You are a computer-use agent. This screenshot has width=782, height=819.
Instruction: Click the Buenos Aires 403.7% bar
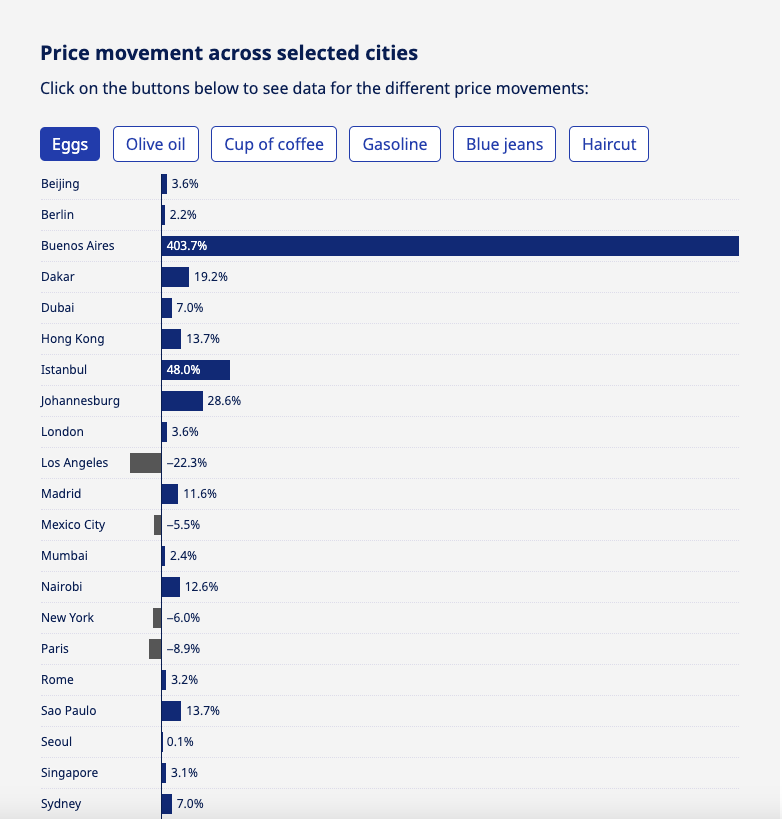450,246
